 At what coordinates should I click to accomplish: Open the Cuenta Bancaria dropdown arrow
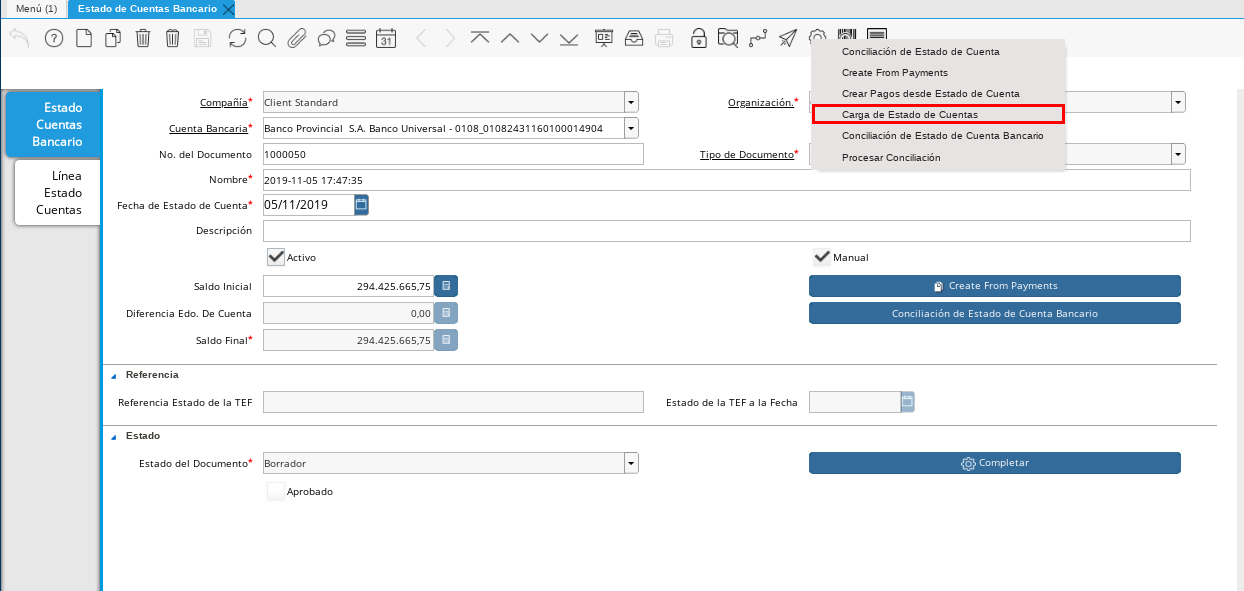coord(631,128)
